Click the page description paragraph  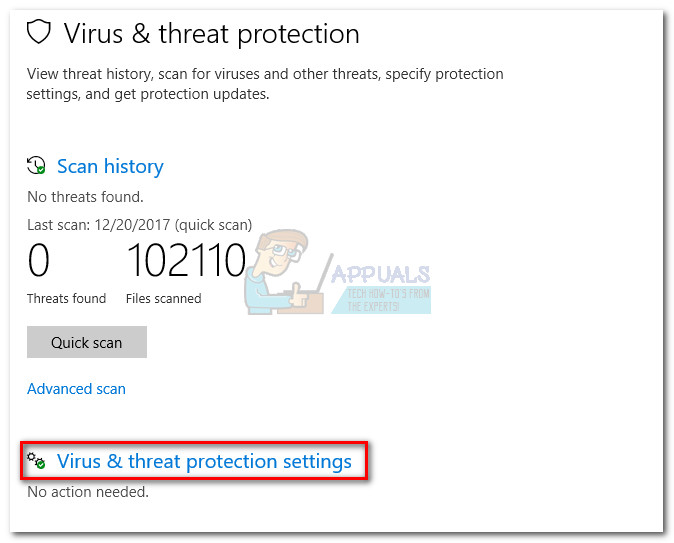click(x=265, y=84)
